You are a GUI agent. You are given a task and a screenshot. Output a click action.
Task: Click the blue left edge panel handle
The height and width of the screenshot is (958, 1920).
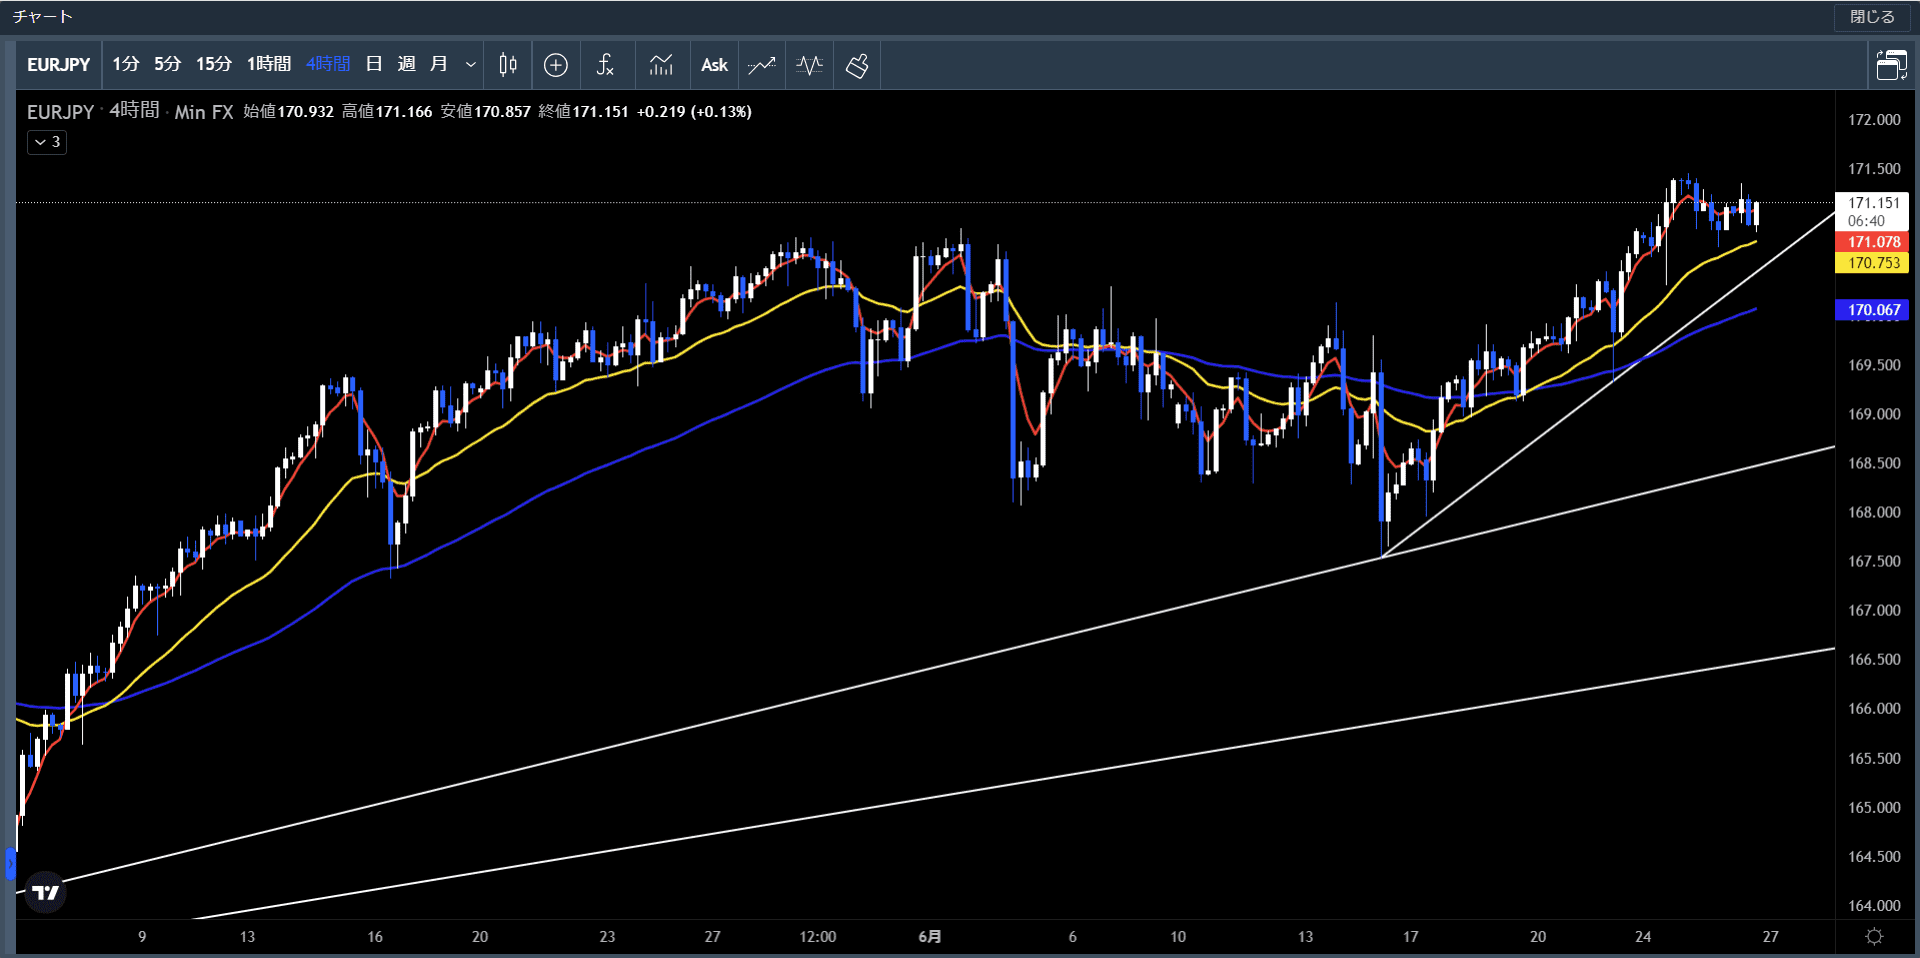(10, 864)
